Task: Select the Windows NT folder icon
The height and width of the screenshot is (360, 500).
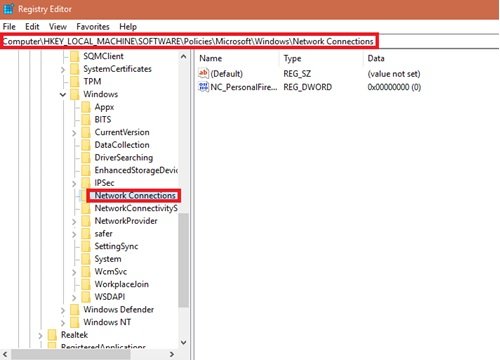Action: [75, 322]
